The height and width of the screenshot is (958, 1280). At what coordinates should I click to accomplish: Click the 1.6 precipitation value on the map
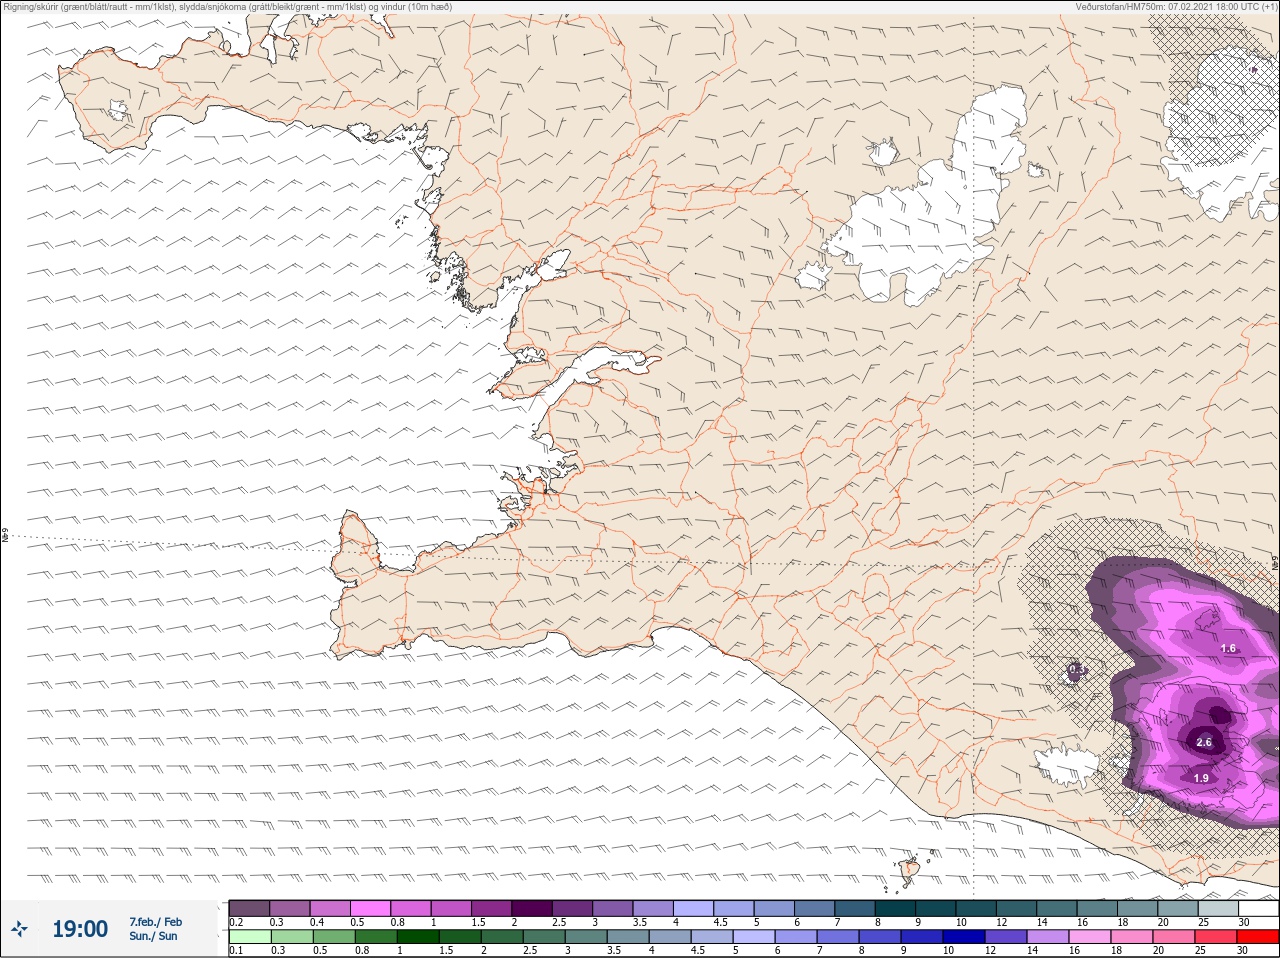pos(1228,648)
